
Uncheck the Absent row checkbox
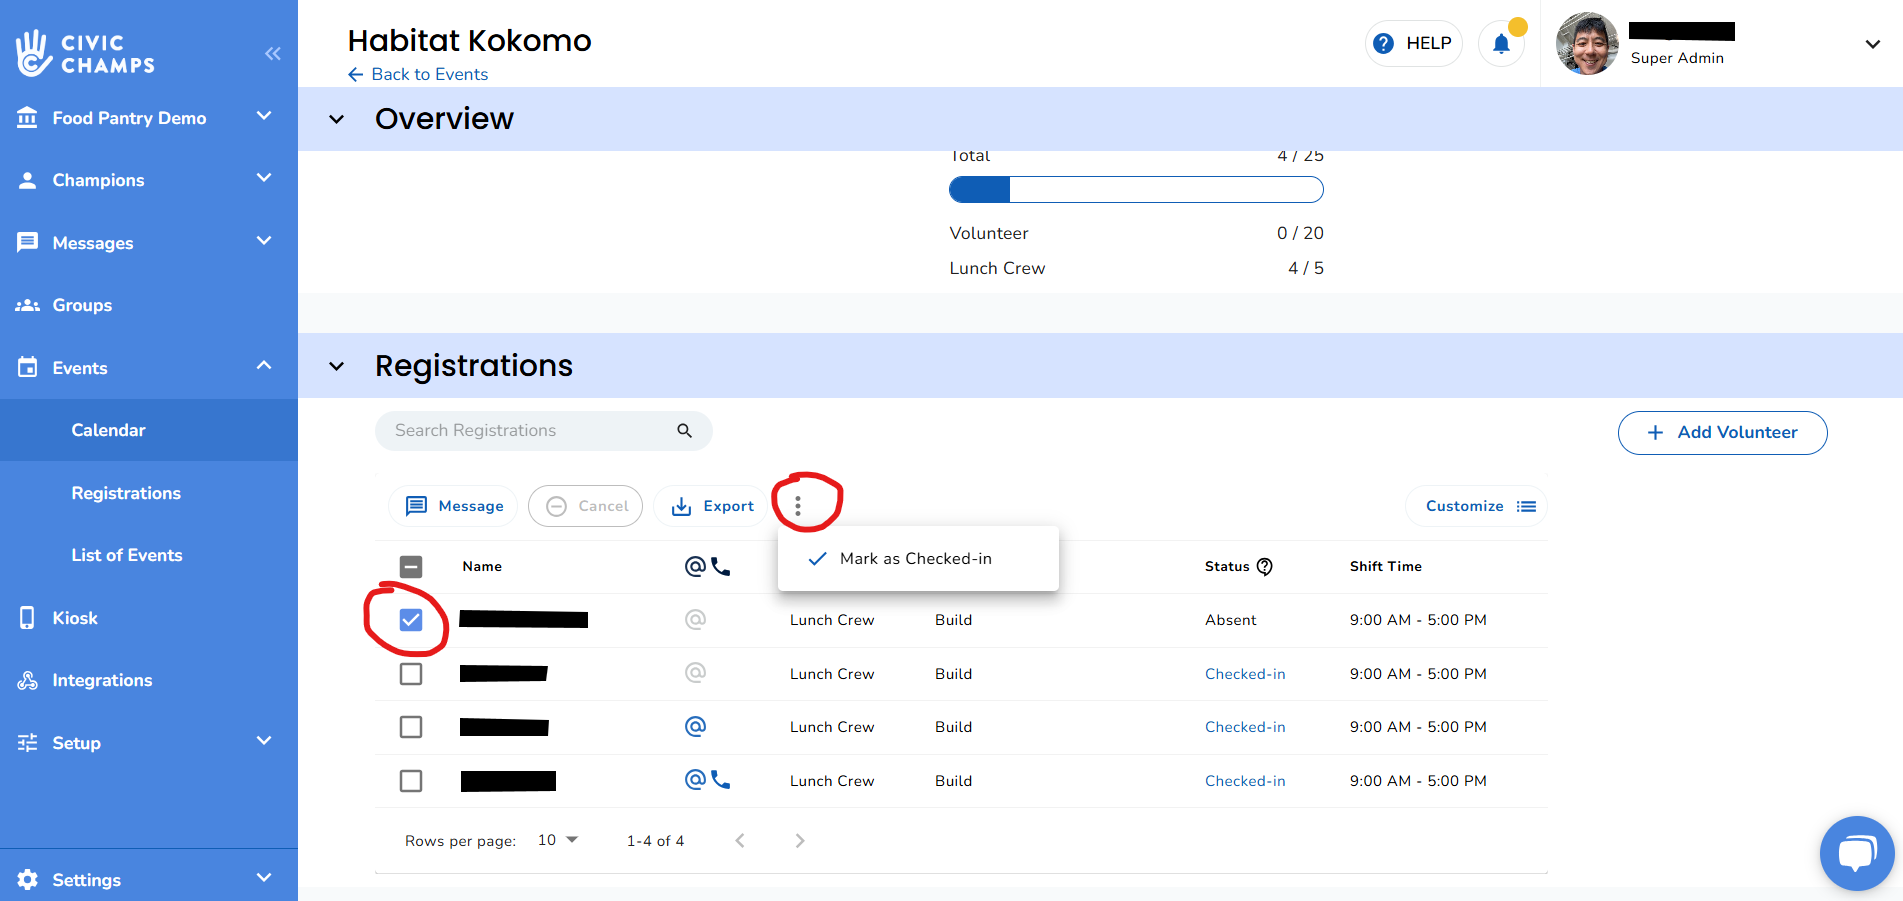[x=411, y=620]
